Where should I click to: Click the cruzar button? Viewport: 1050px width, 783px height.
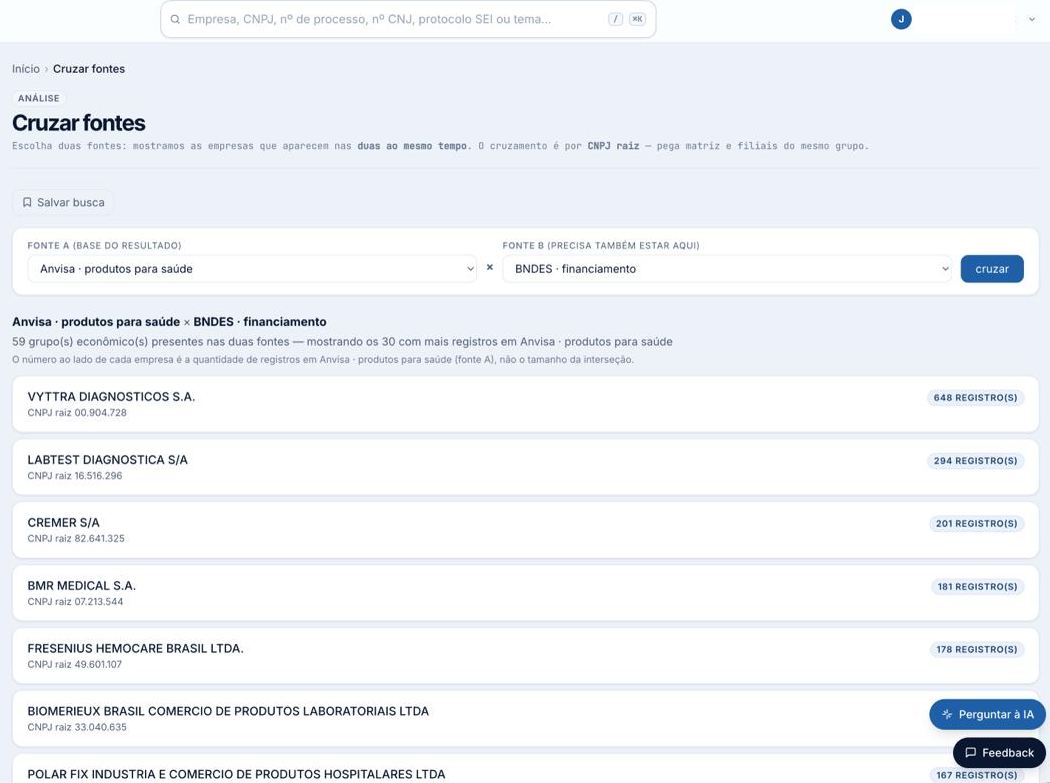992,269
